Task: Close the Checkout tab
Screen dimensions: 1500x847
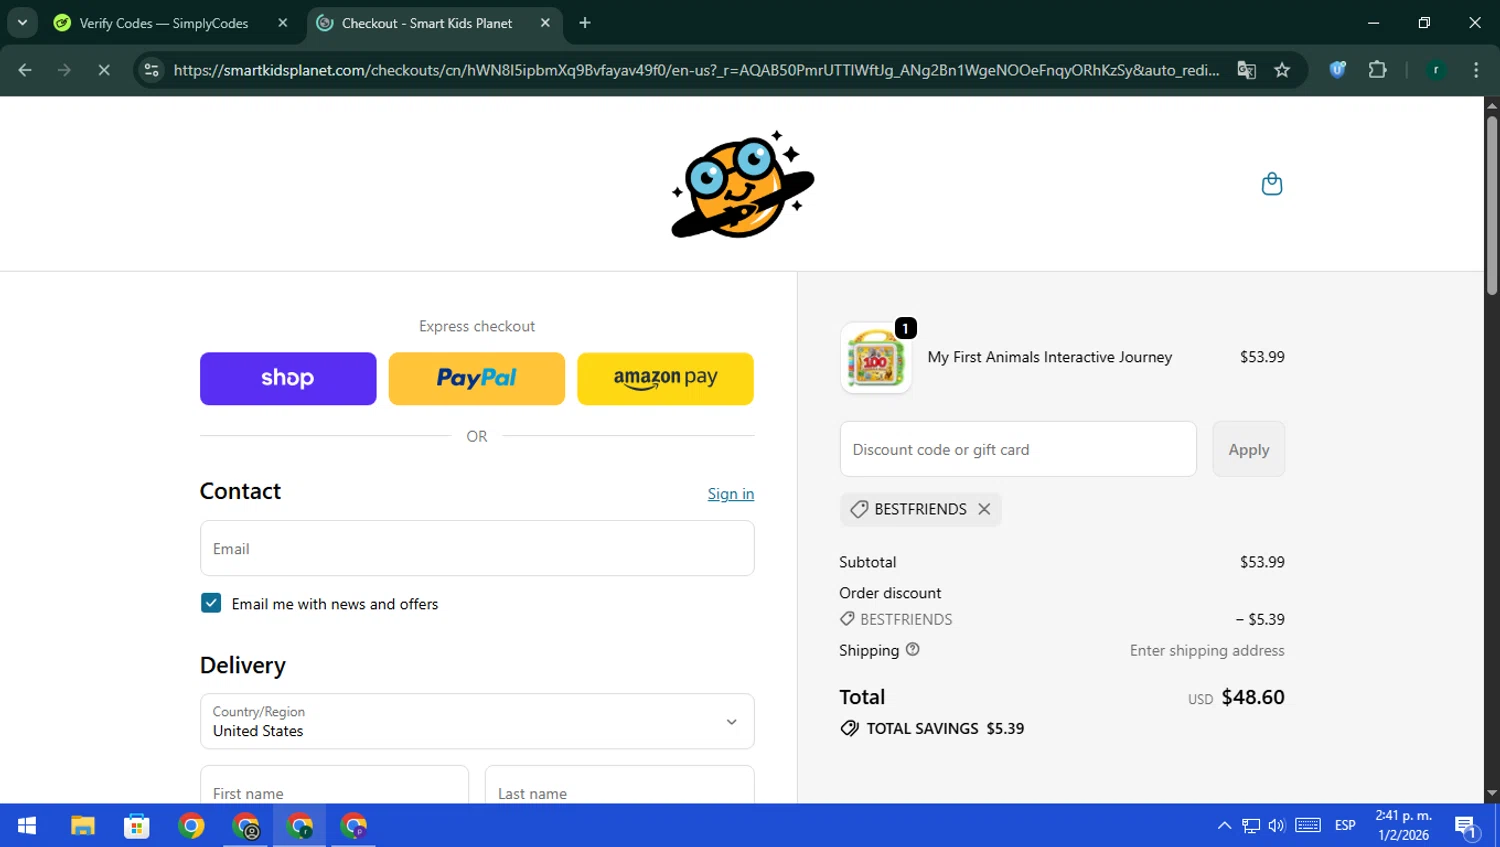Action: (x=545, y=23)
